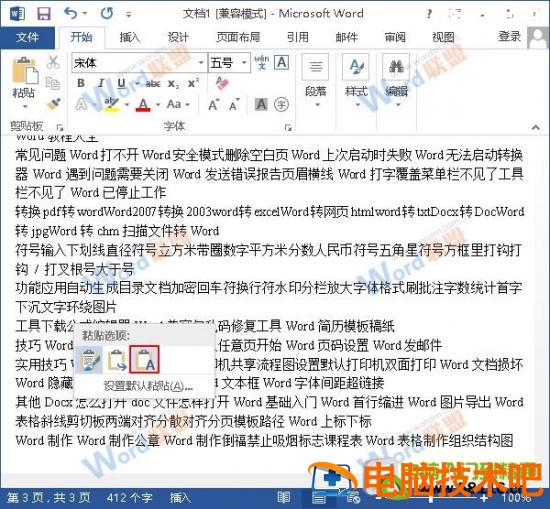Viewport: 550px width, 509px height.
Task: Switch to Review (审阅) tab
Action: click(x=395, y=37)
